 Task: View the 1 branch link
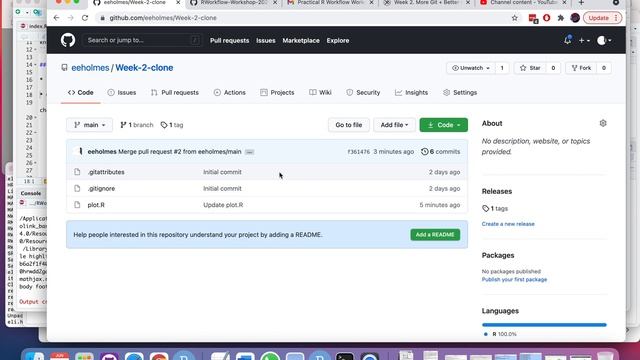(x=137, y=125)
